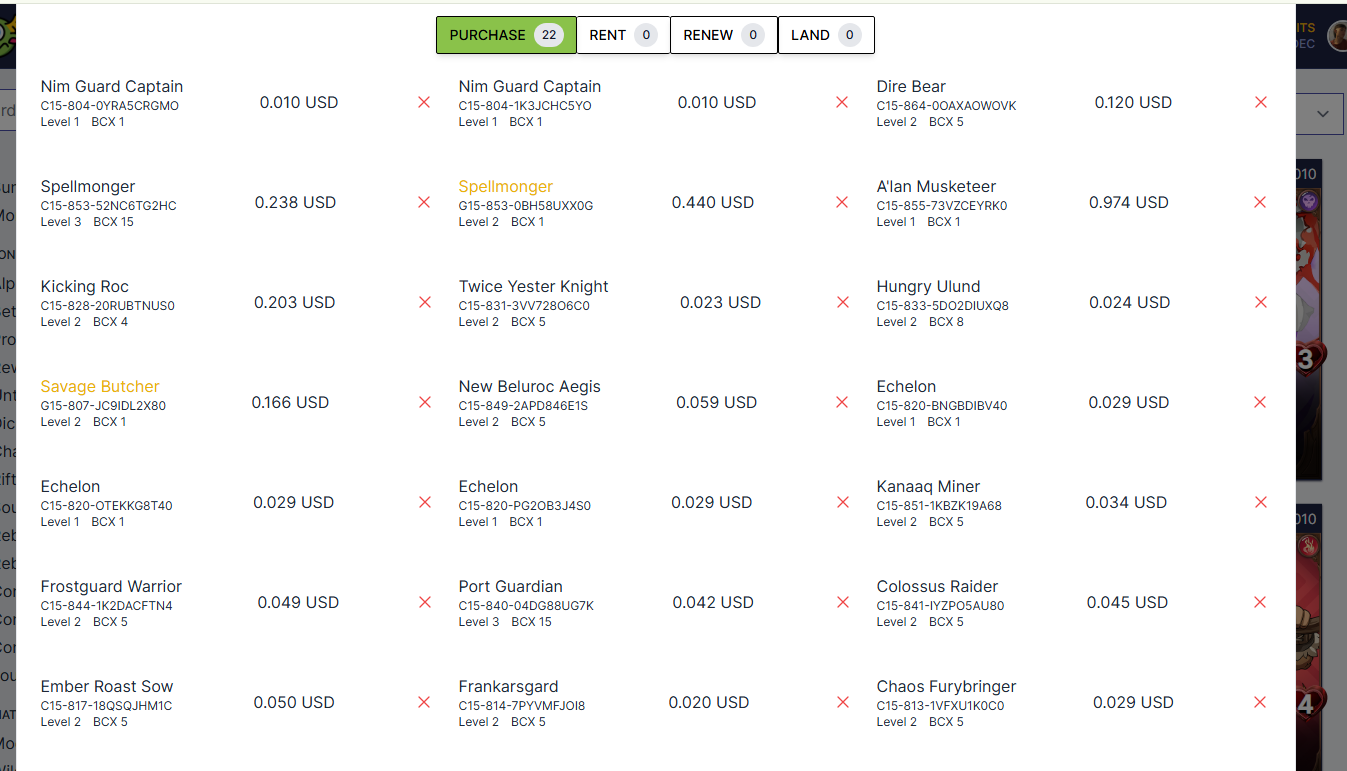Image resolution: width=1347 pixels, height=771 pixels.
Task: Delete Kanaaq Miner cart item
Action: [1260, 502]
